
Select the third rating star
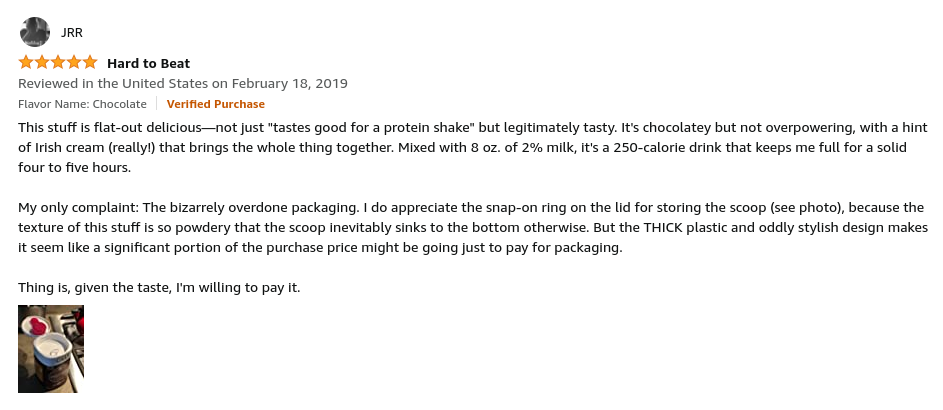pyautogui.click(x=58, y=63)
